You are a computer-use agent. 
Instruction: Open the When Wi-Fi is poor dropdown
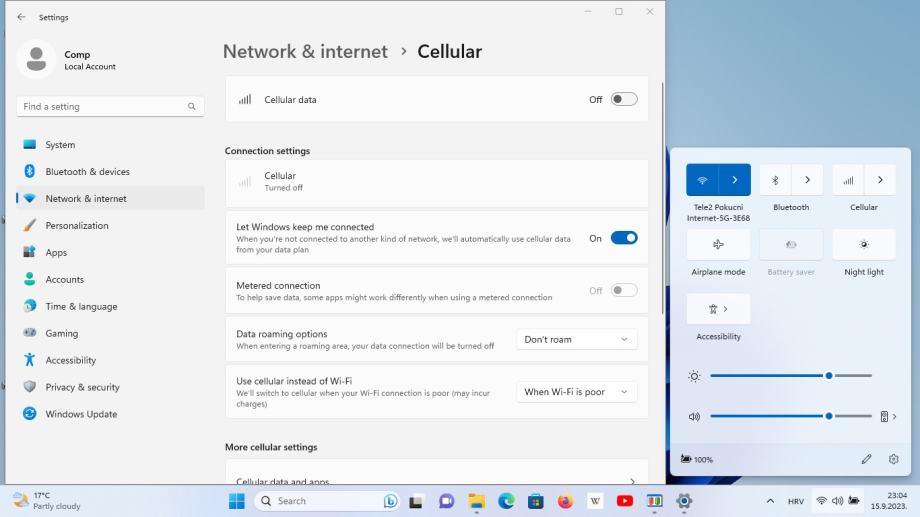point(576,391)
